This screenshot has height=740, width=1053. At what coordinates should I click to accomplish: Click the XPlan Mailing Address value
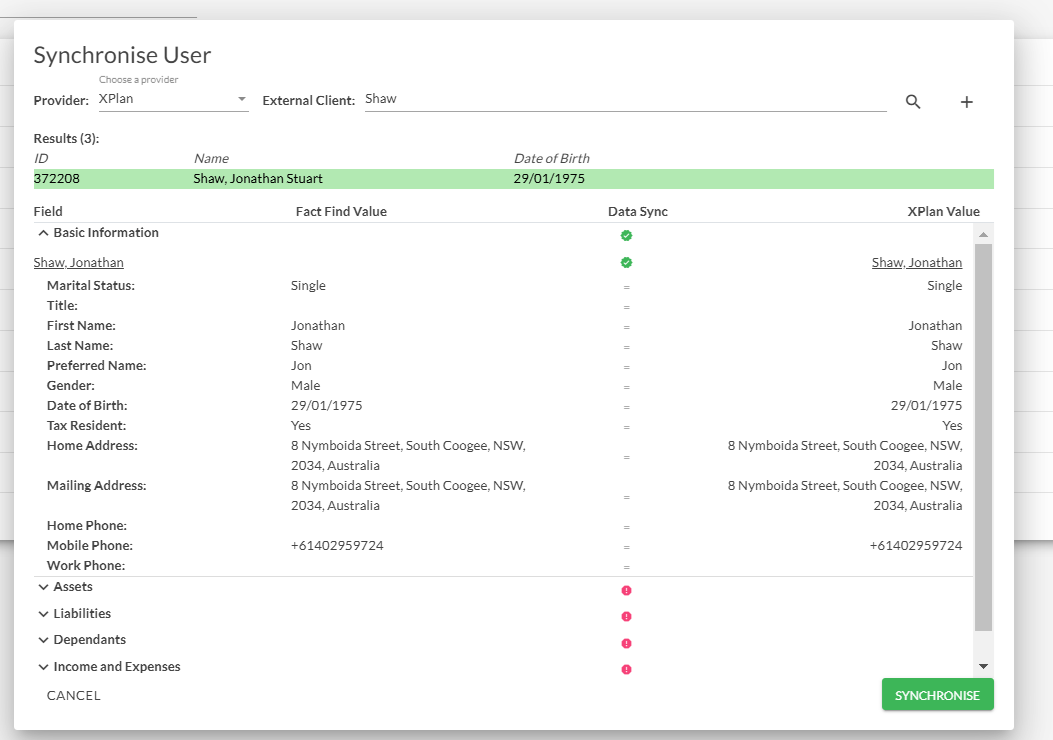[x=845, y=496]
